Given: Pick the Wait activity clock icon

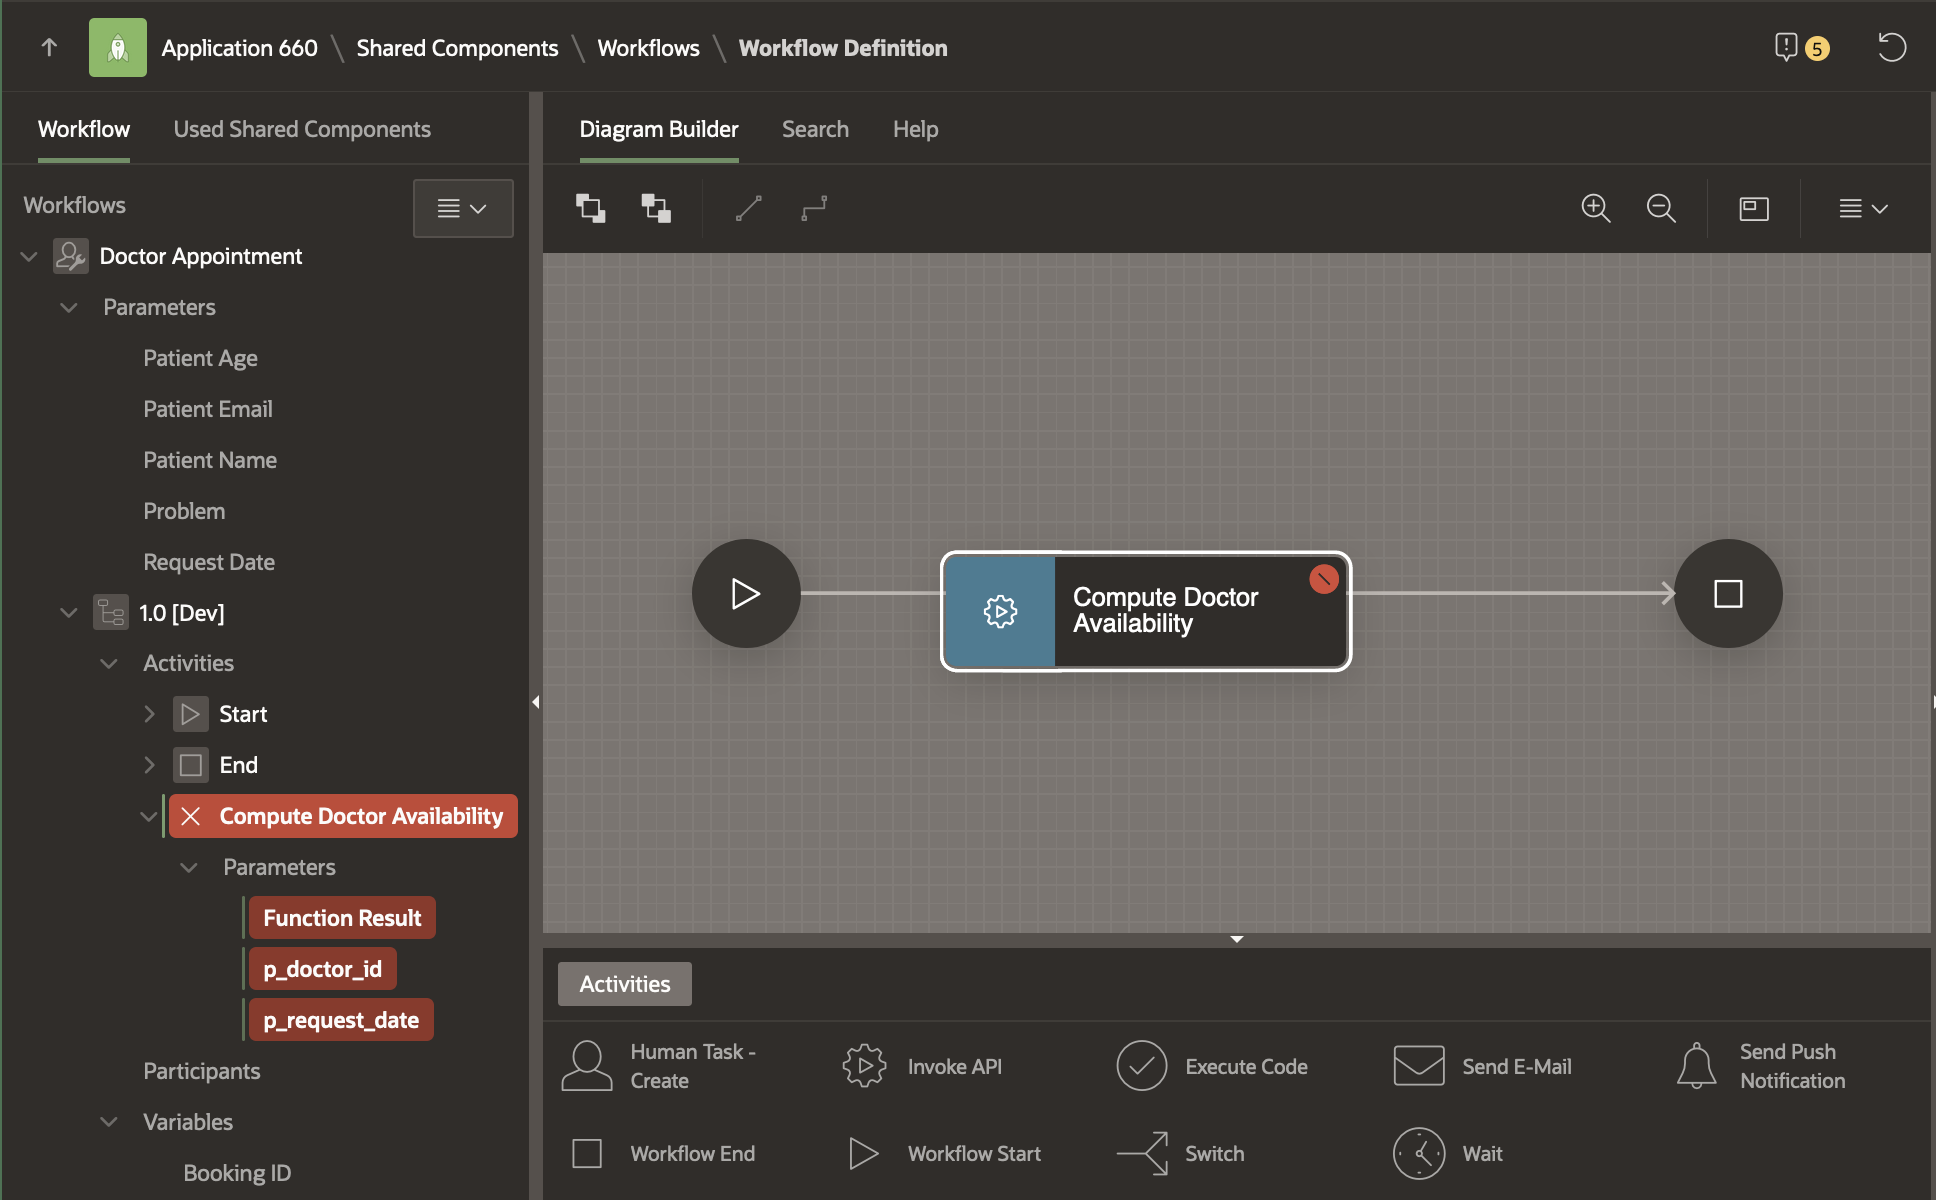Looking at the screenshot, I should click(1419, 1153).
